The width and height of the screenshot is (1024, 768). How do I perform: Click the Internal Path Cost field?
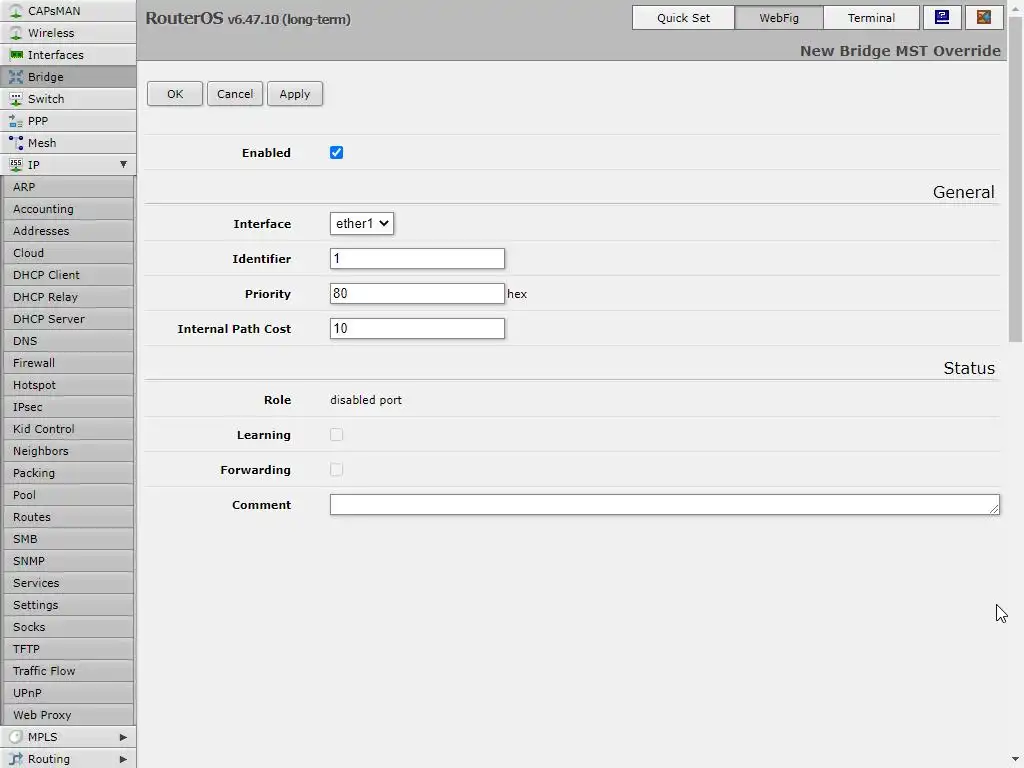(417, 328)
